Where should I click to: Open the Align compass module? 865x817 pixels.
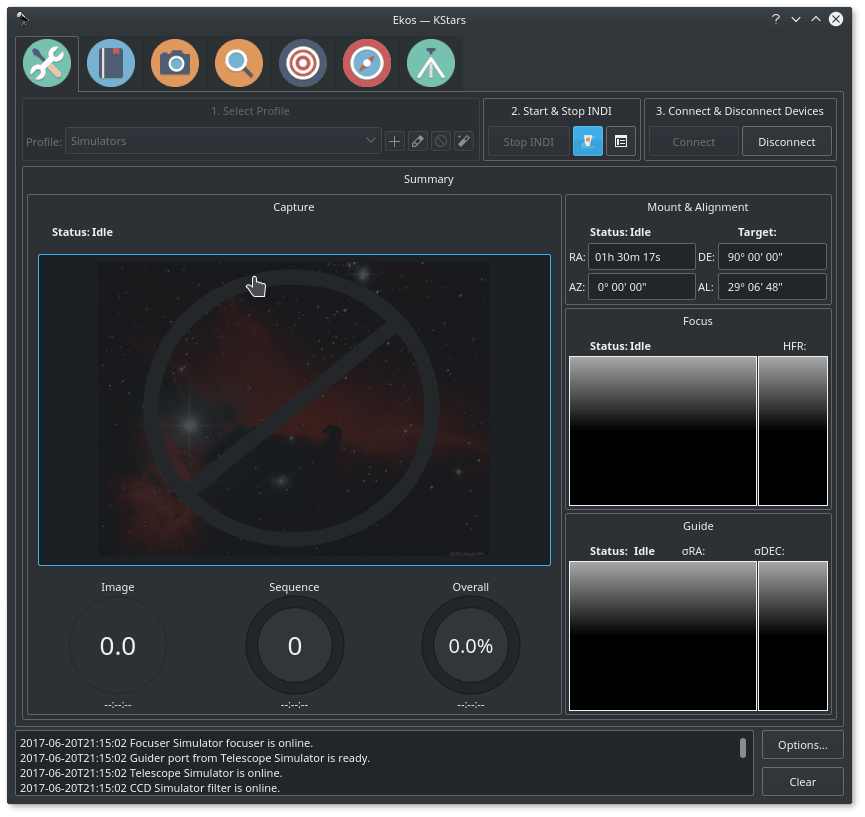tap(366, 64)
